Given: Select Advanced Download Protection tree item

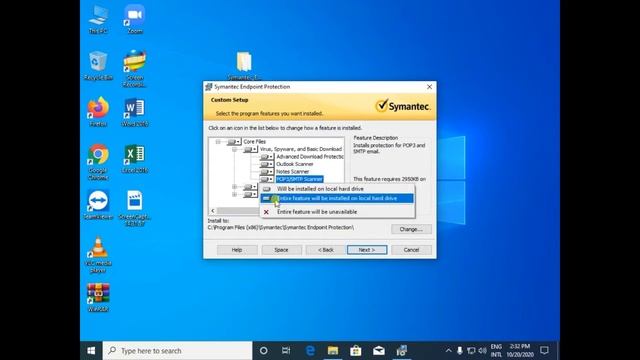Looking at the screenshot, I should 310,157.
